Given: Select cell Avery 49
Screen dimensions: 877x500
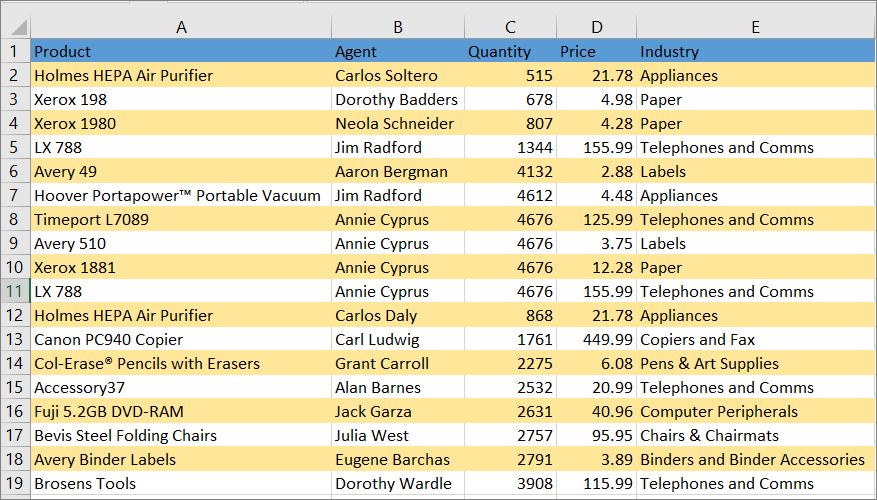Looking at the screenshot, I should (181, 171).
